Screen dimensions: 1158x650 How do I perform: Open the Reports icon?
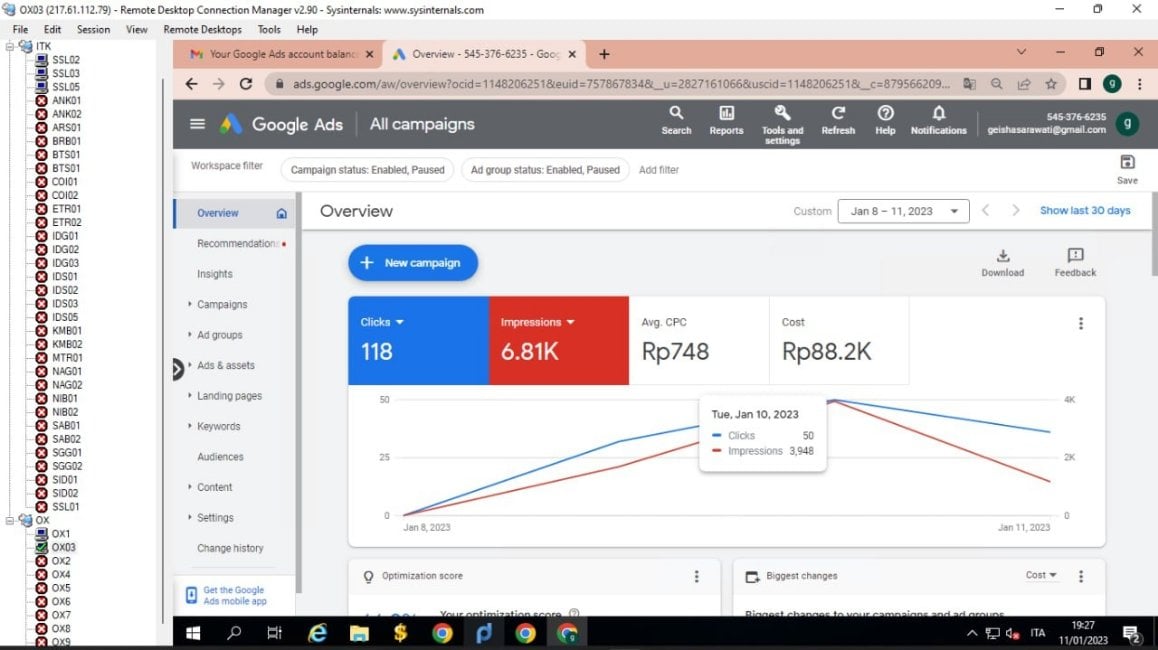pyautogui.click(x=726, y=120)
